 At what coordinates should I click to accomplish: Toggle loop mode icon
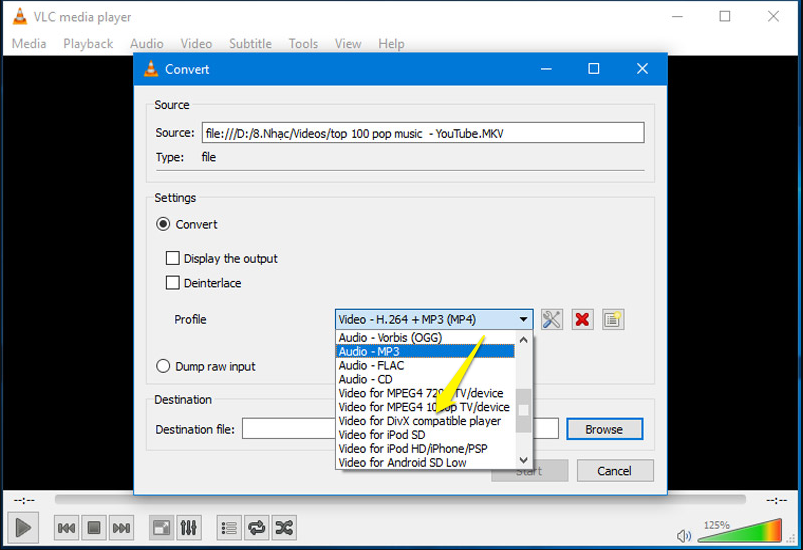pos(257,527)
